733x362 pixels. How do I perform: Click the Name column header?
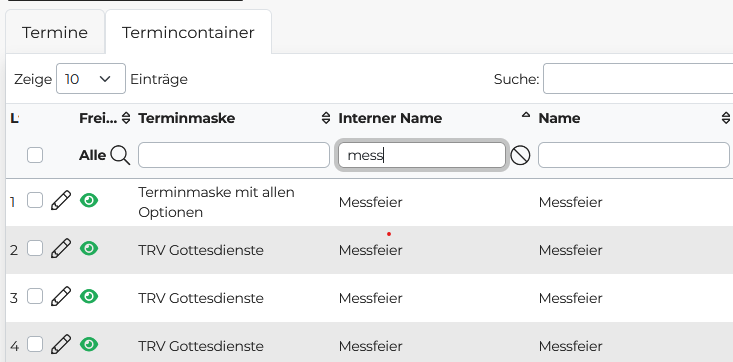[559, 118]
